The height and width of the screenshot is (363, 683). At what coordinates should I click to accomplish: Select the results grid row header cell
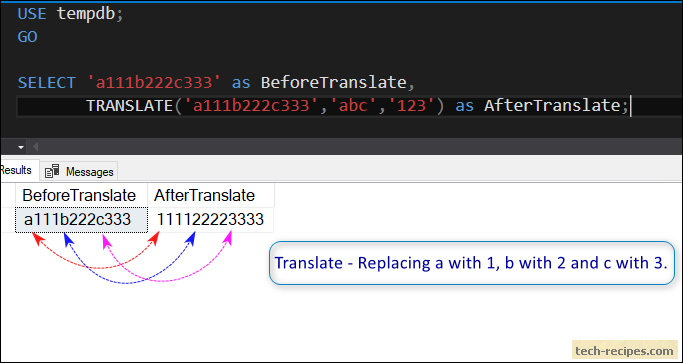click(7, 220)
